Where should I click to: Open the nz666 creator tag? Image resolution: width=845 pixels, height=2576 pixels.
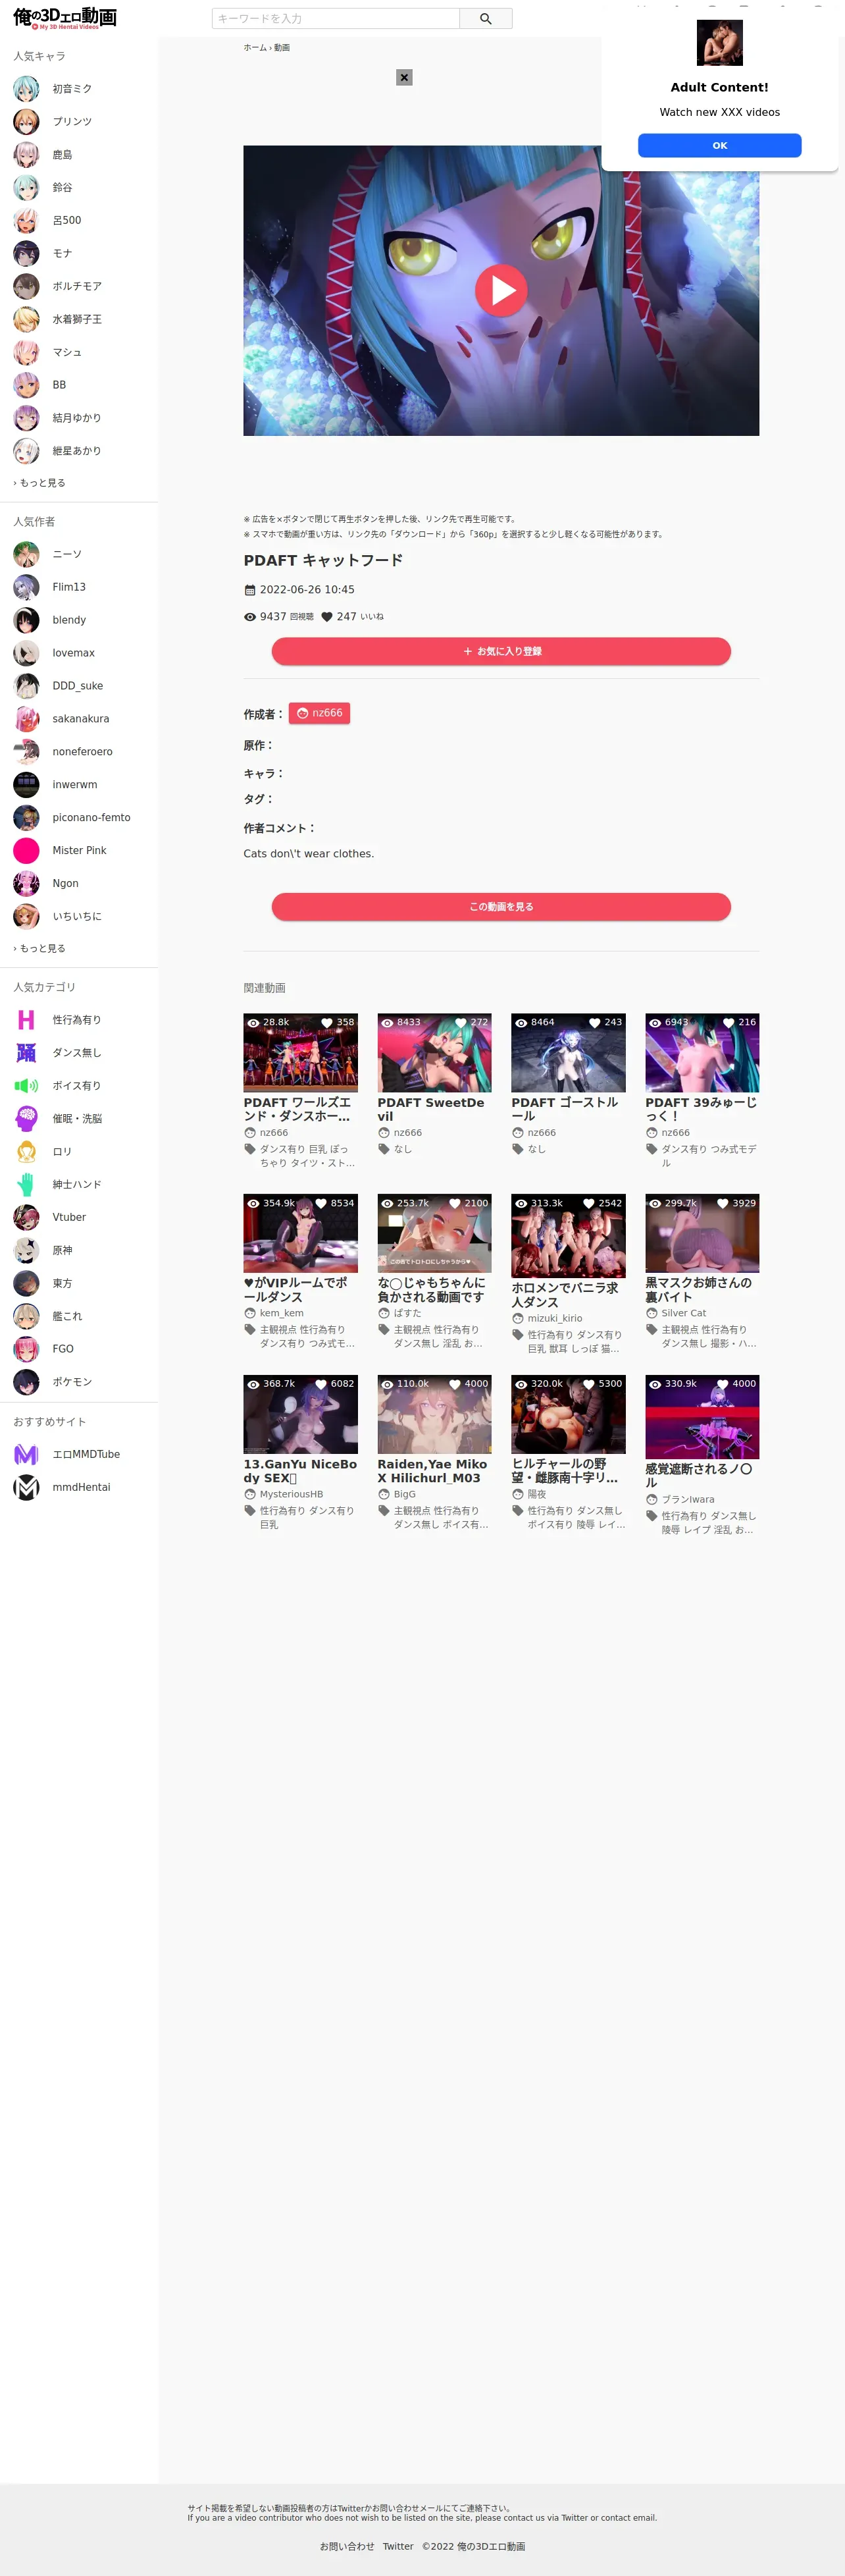coord(319,713)
